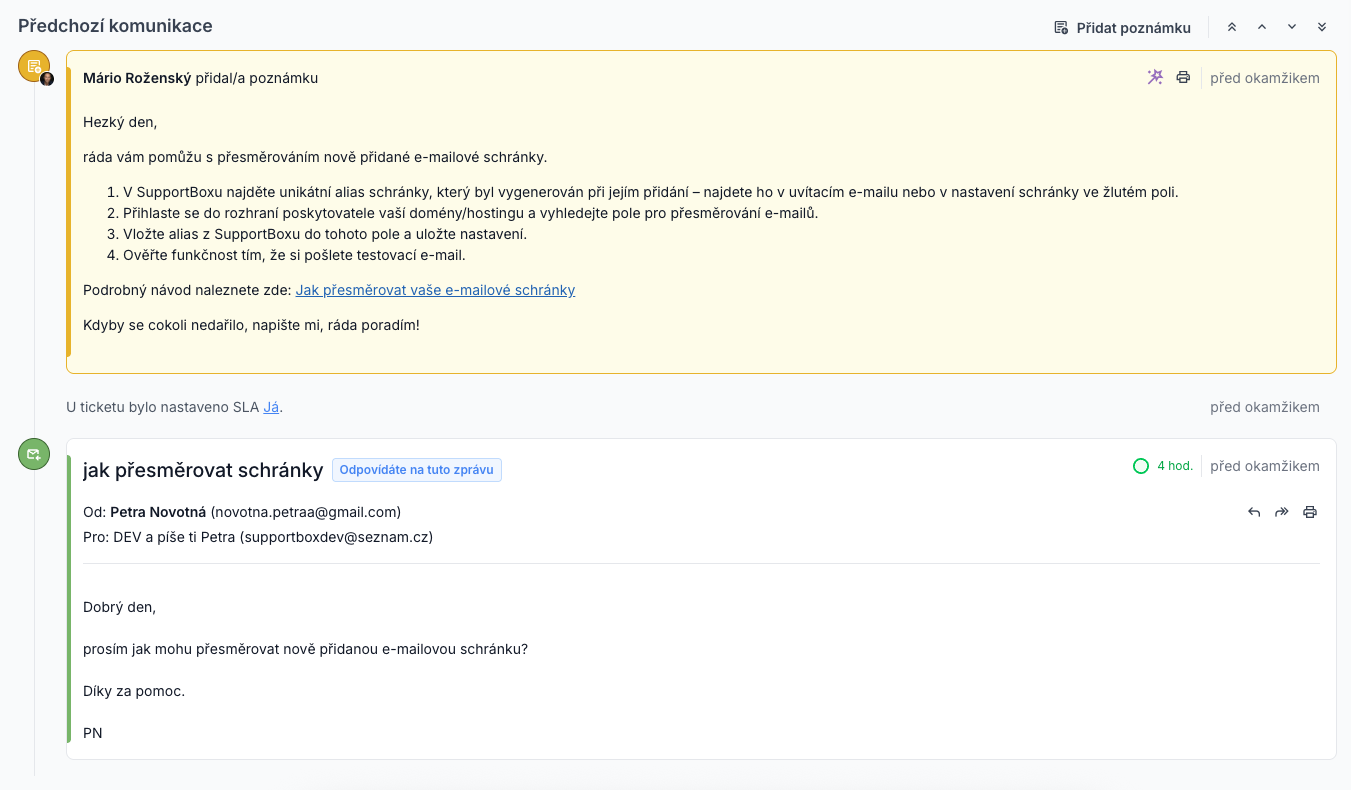Click the yellow note icon on the timeline
1351x790 pixels.
(34, 66)
